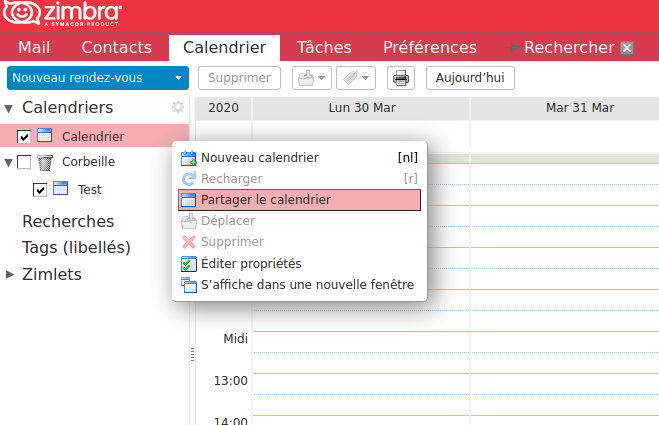Open the move-to-folder toolbar icon
This screenshot has height=425, width=659.
[311, 78]
